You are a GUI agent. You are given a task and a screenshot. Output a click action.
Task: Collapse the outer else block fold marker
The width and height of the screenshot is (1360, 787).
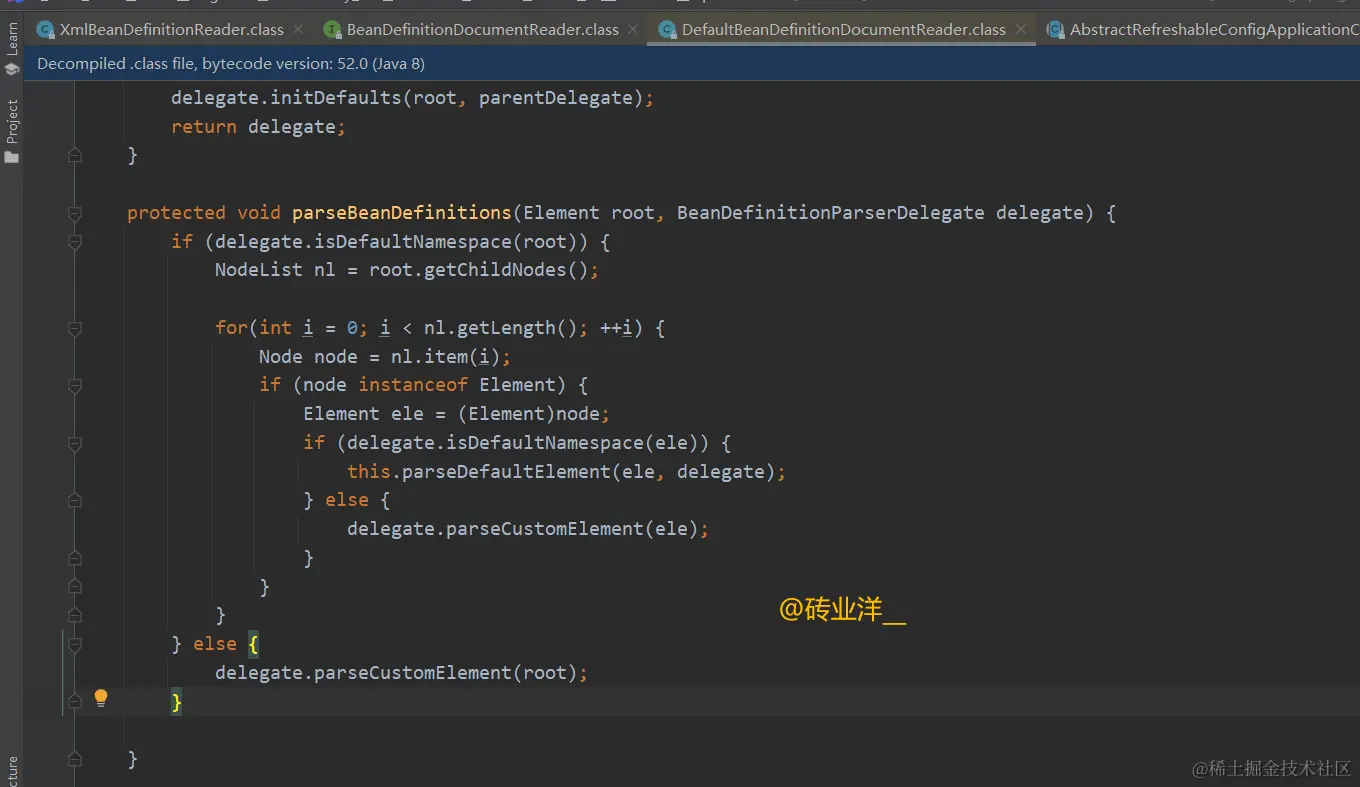click(x=74, y=645)
